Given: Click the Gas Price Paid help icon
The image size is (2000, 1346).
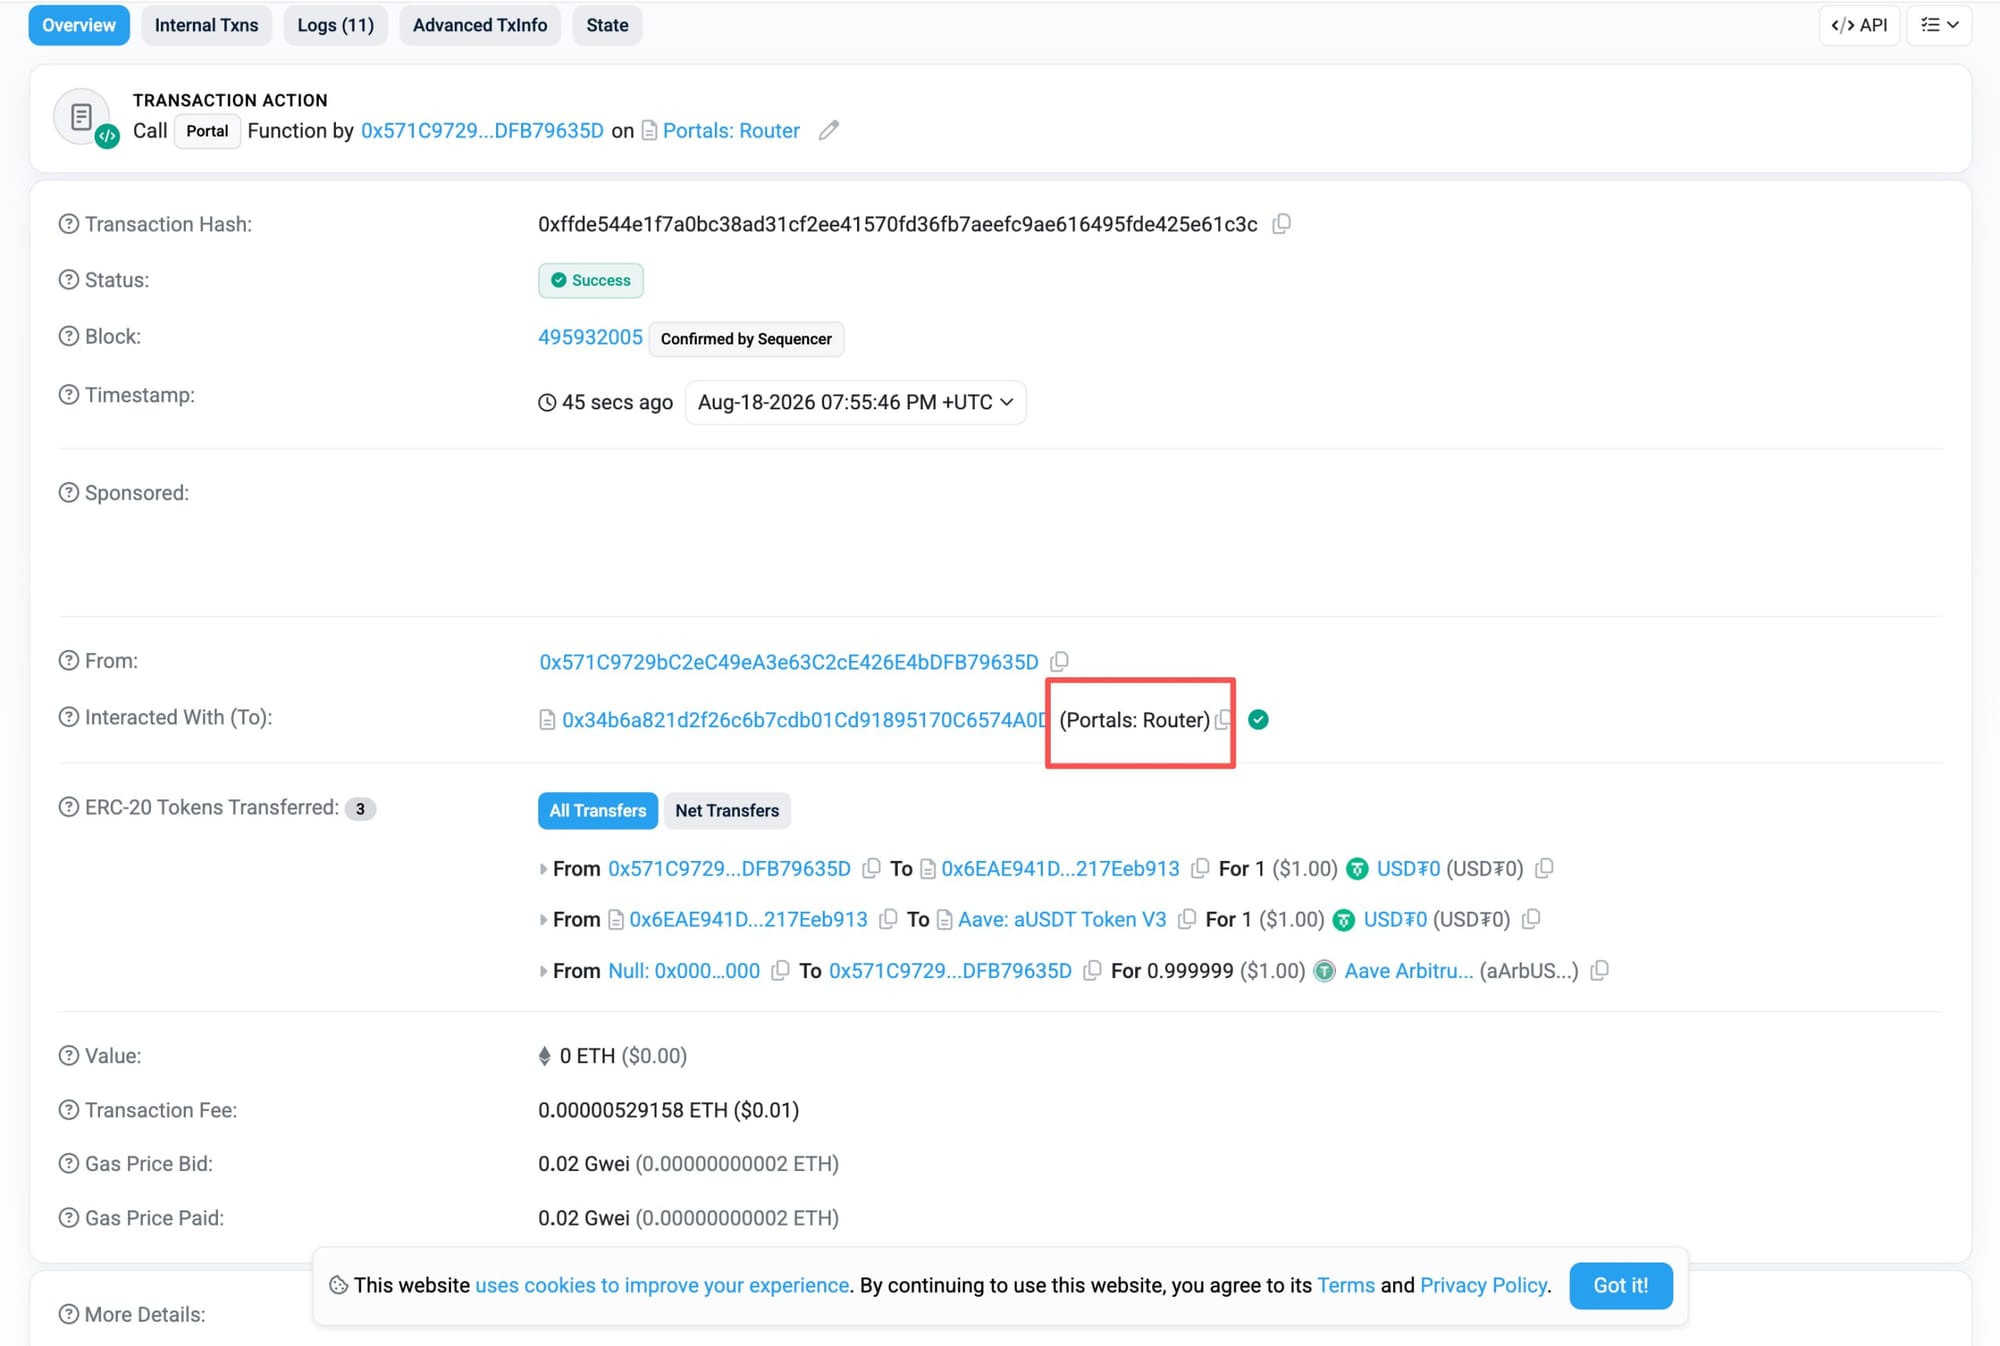Looking at the screenshot, I should coord(68,1218).
